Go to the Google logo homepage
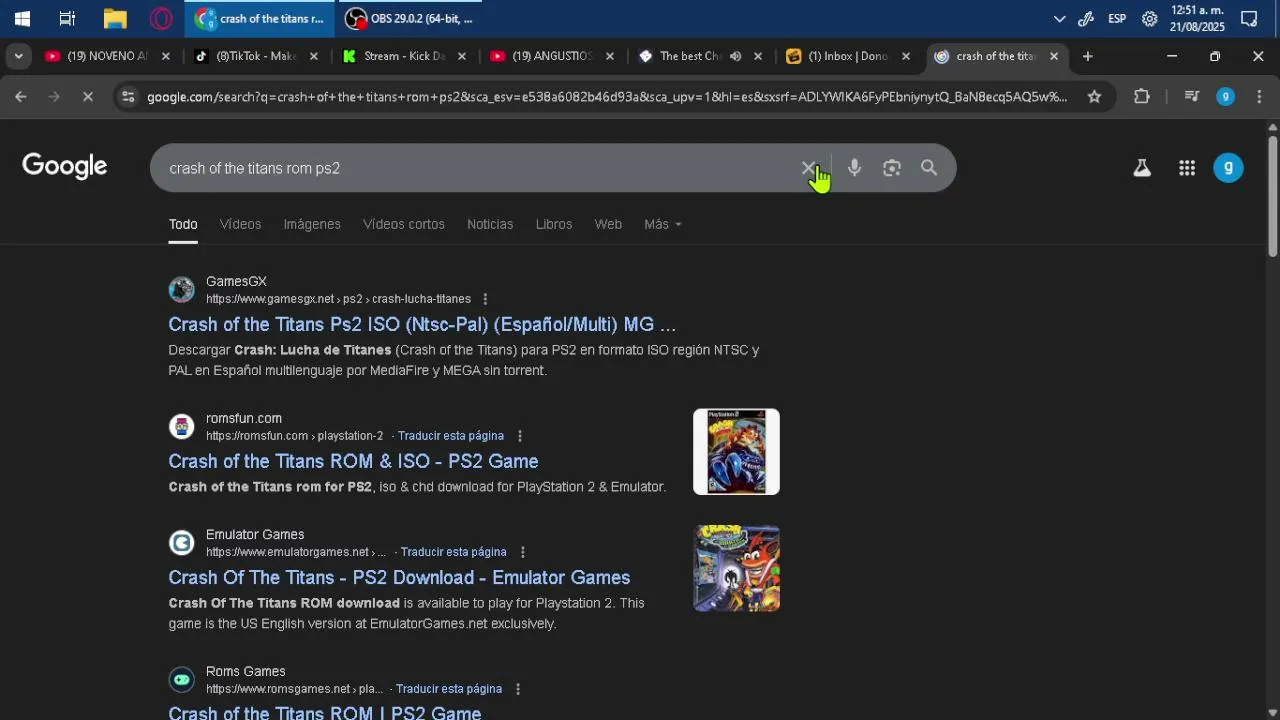1280x720 pixels. (65, 166)
